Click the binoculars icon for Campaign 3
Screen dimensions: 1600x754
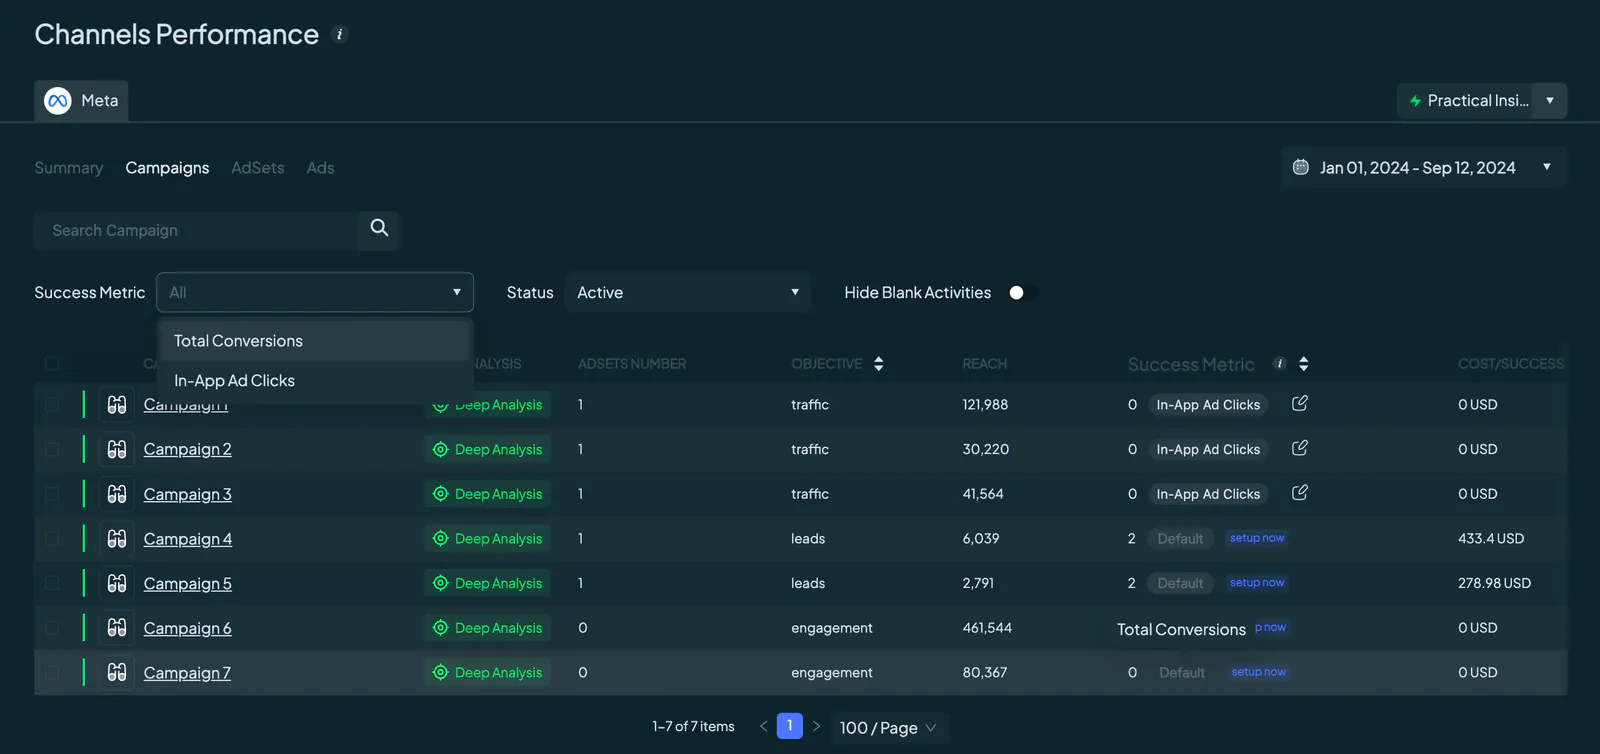[x=117, y=494]
